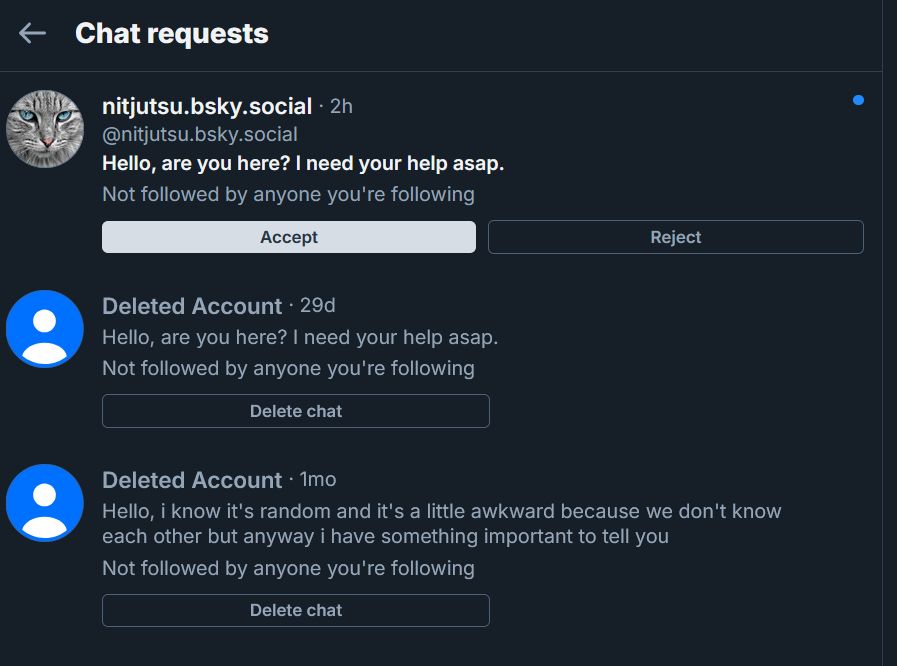Open the 'random and a little awkward' message

(x=441, y=524)
